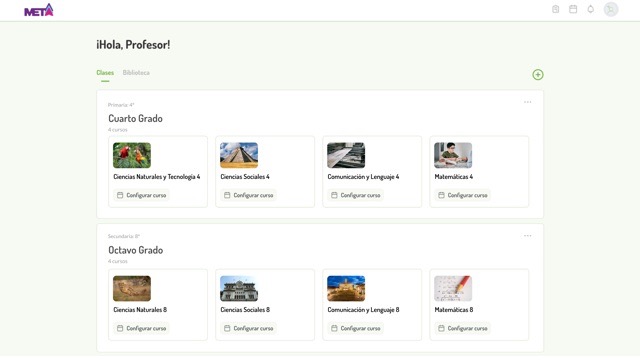Click the green add class plus icon

click(x=538, y=75)
